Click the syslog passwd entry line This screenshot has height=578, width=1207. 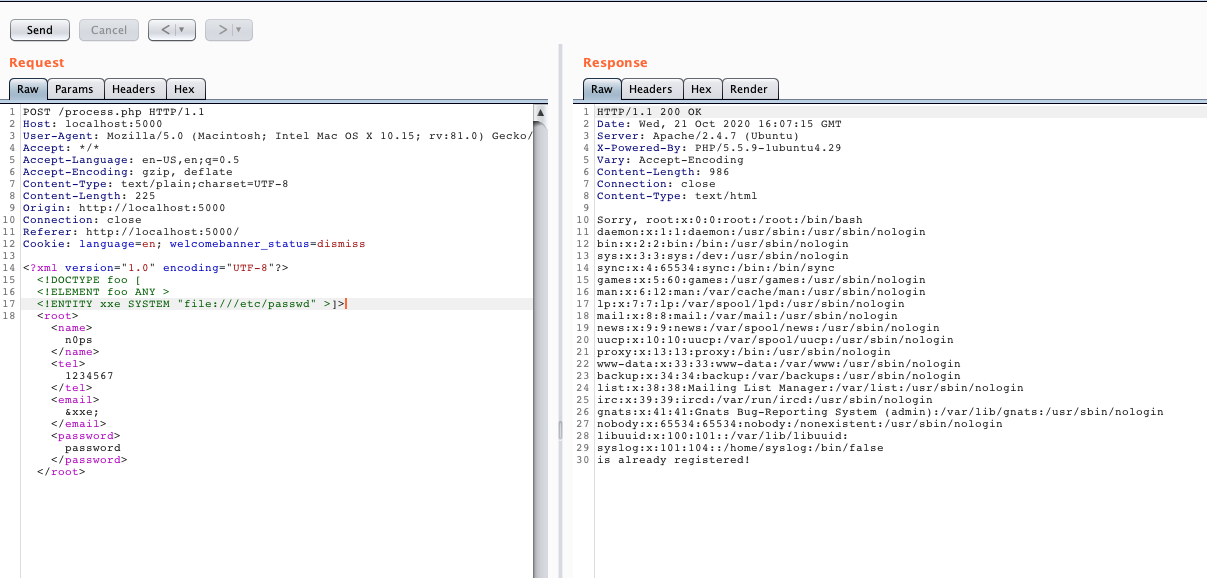point(740,448)
